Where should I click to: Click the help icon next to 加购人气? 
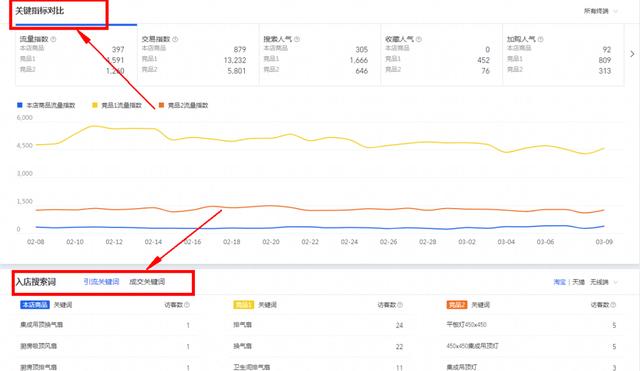[x=540, y=40]
